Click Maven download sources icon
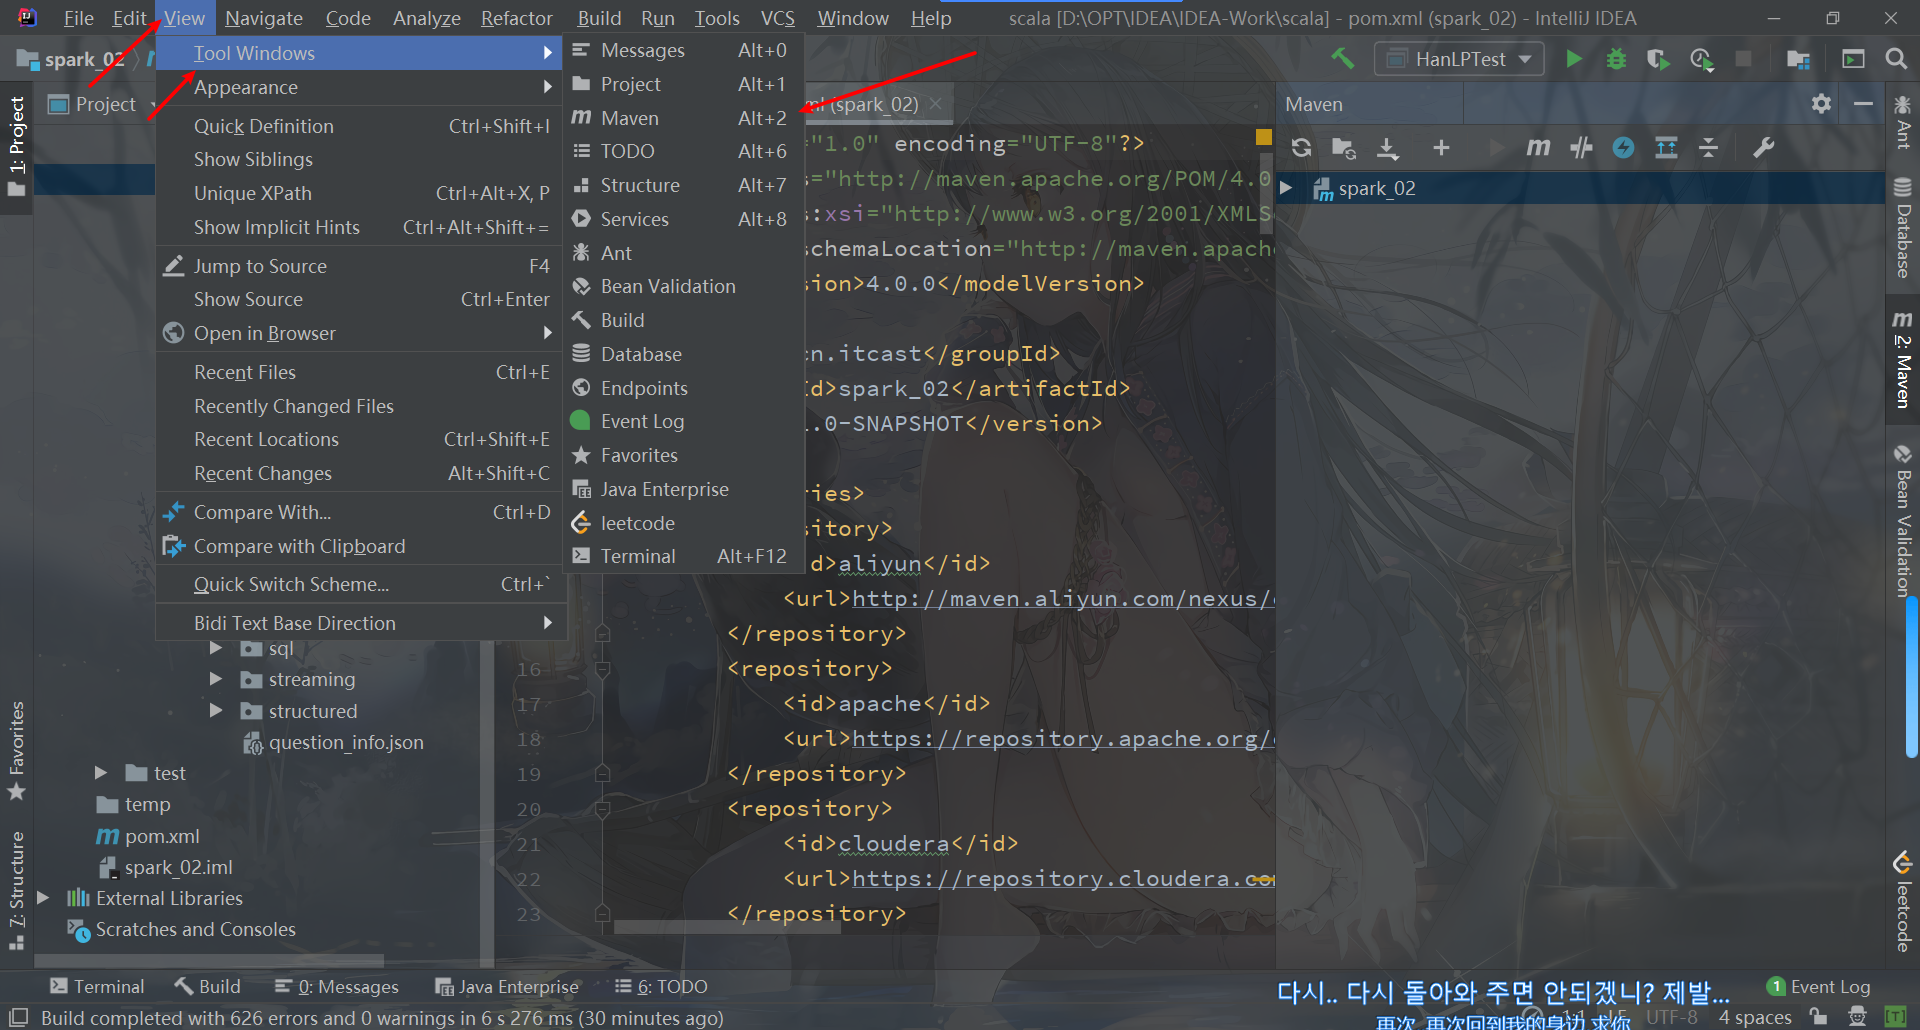The image size is (1920, 1030). click(1388, 148)
